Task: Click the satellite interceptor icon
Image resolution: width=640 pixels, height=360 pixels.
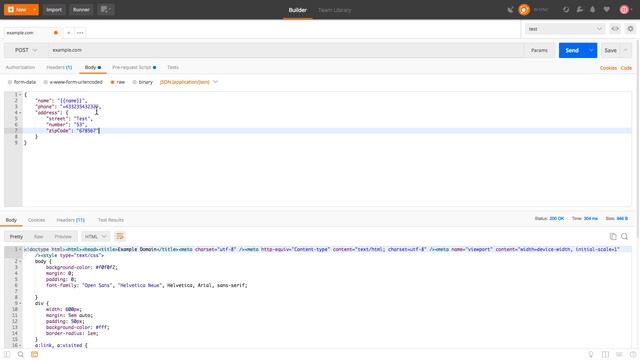Action: point(510,9)
